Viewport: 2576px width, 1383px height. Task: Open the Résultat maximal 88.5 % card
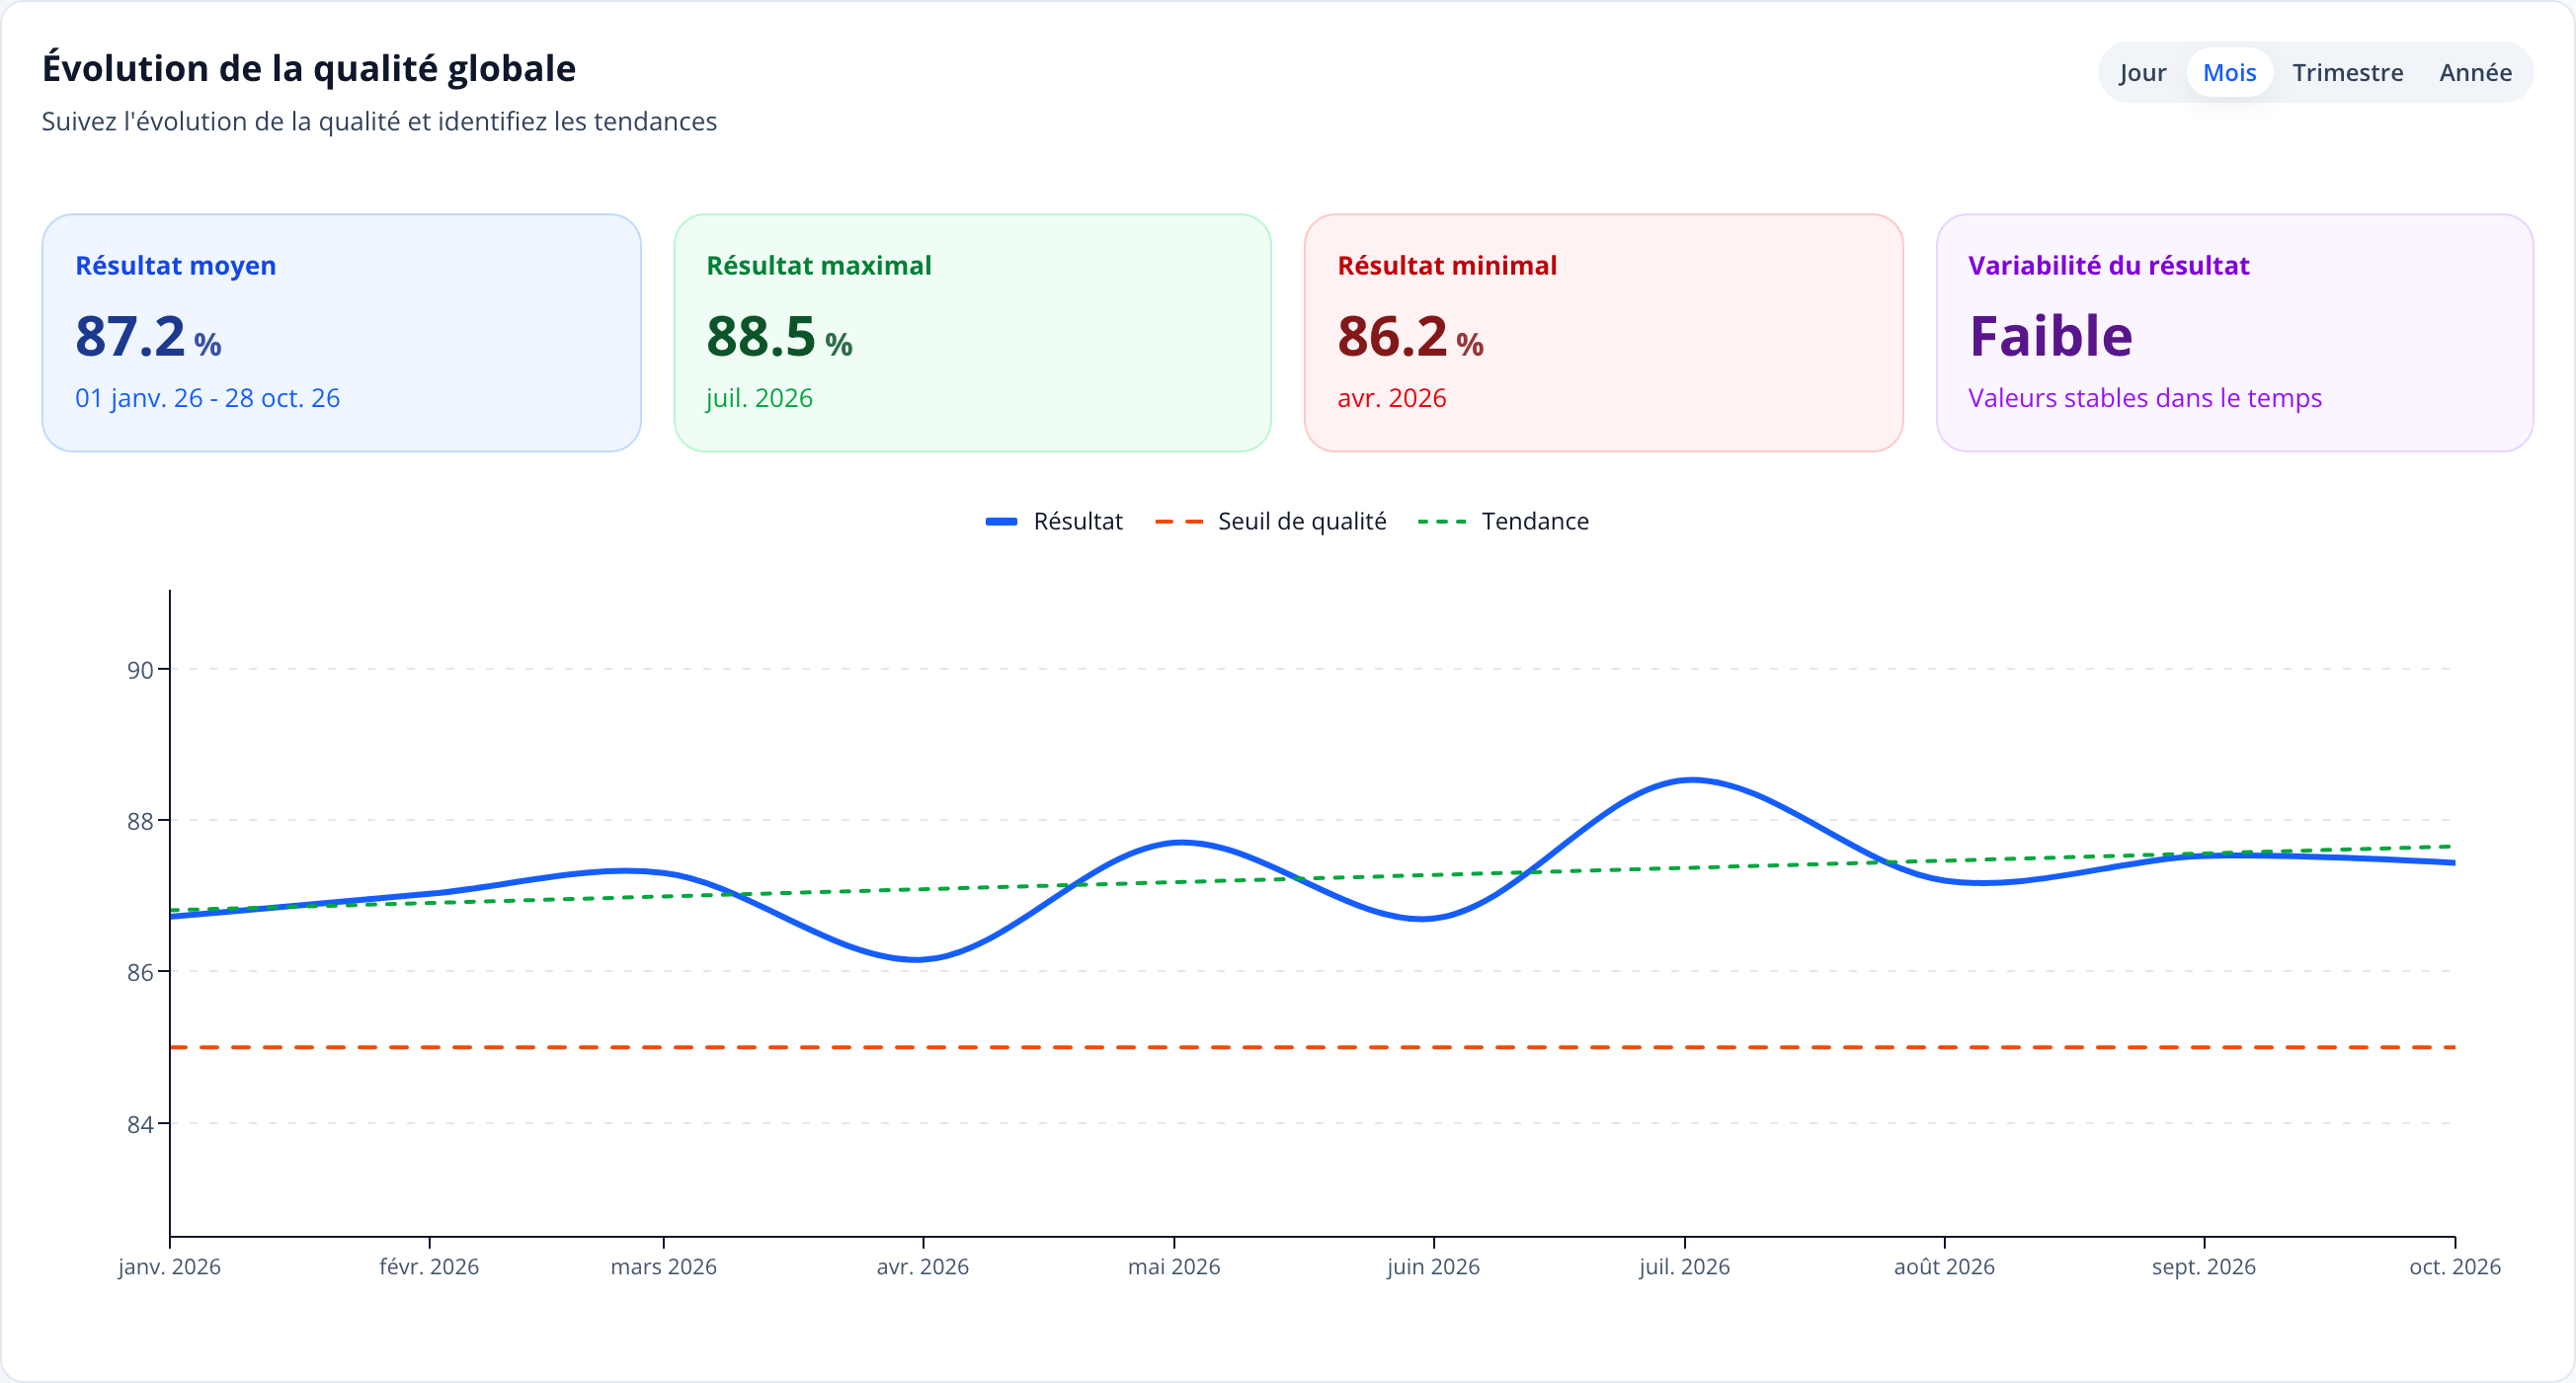[972, 332]
